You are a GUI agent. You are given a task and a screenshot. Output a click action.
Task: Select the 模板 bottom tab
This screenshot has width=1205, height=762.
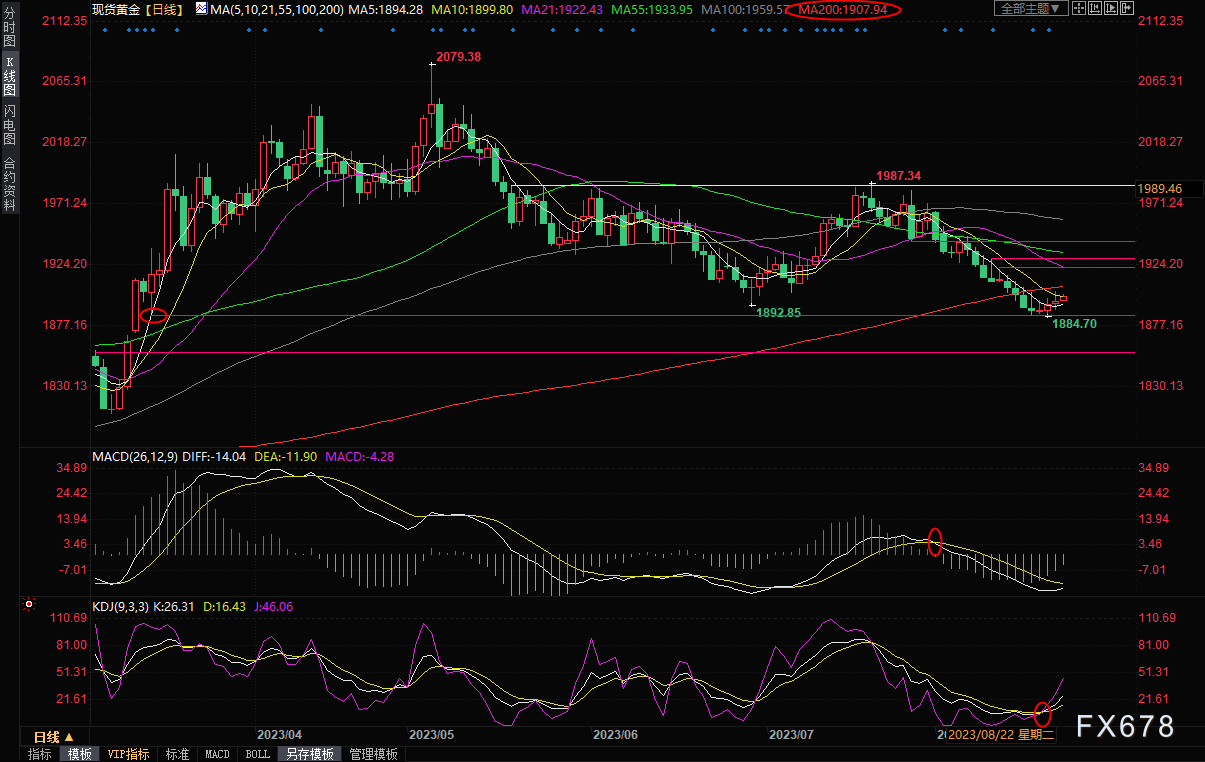(79, 754)
